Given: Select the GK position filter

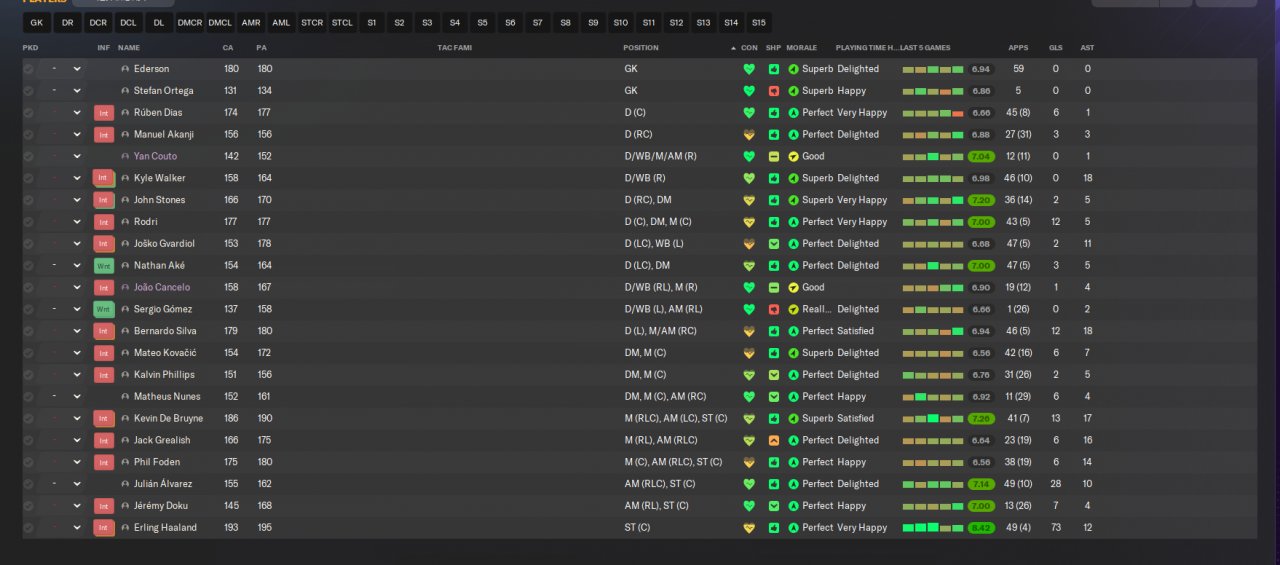Looking at the screenshot, I should [x=37, y=22].
